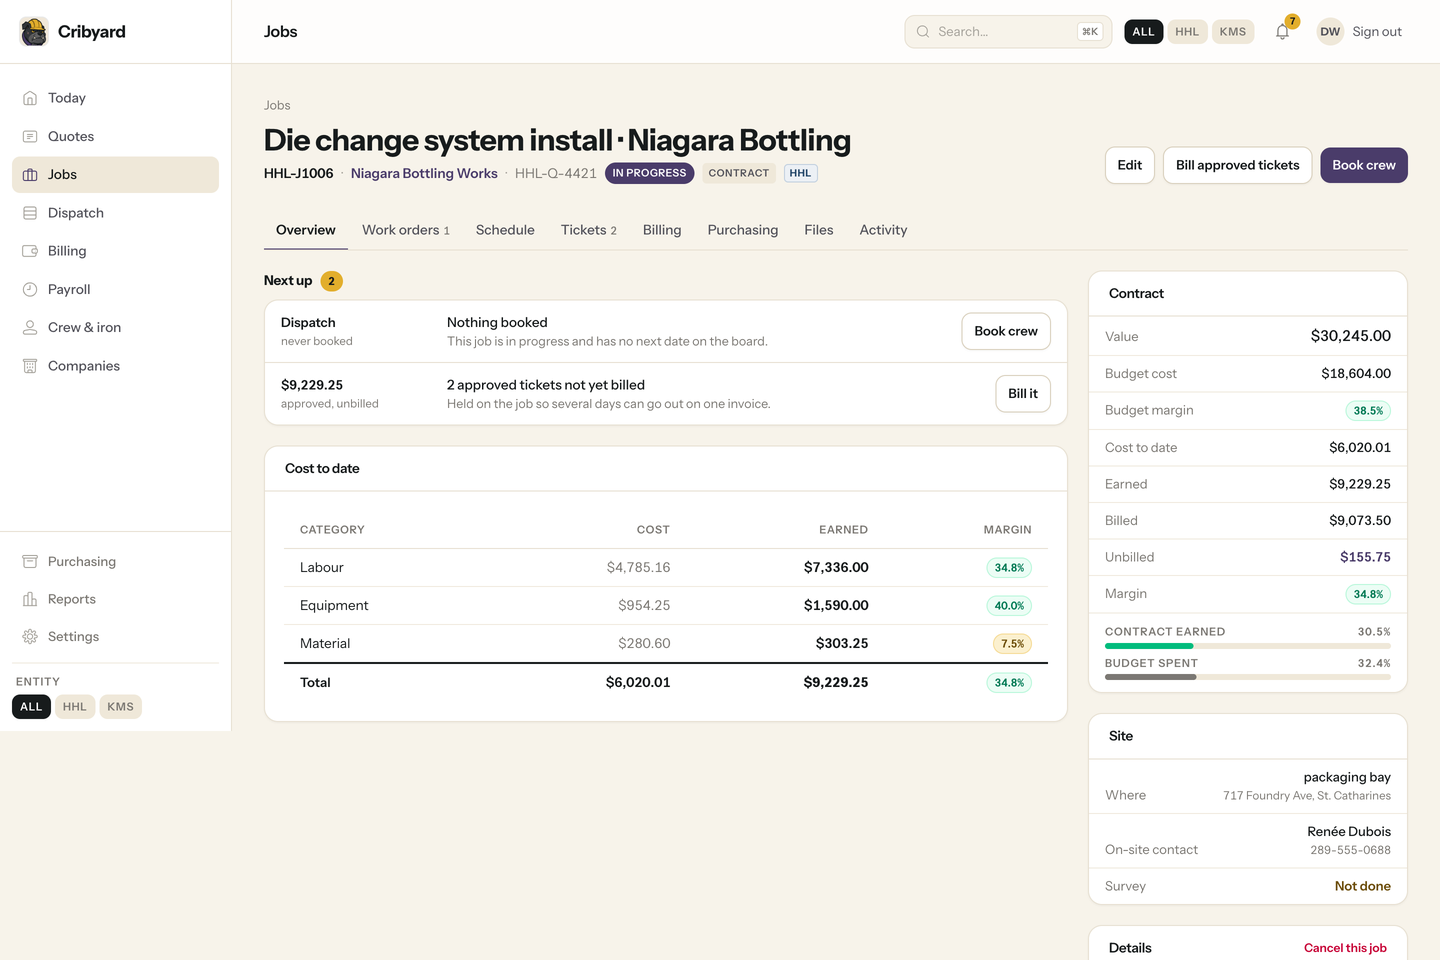Switch to the Purchasing tab
Image resolution: width=1440 pixels, height=960 pixels.
(743, 230)
